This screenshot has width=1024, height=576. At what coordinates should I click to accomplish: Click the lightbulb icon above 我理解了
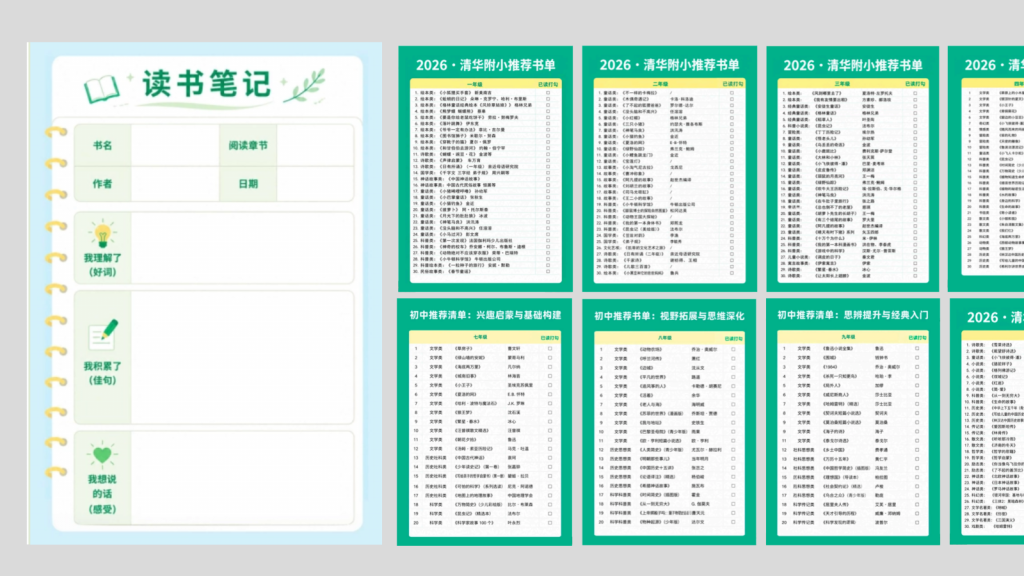[103, 234]
